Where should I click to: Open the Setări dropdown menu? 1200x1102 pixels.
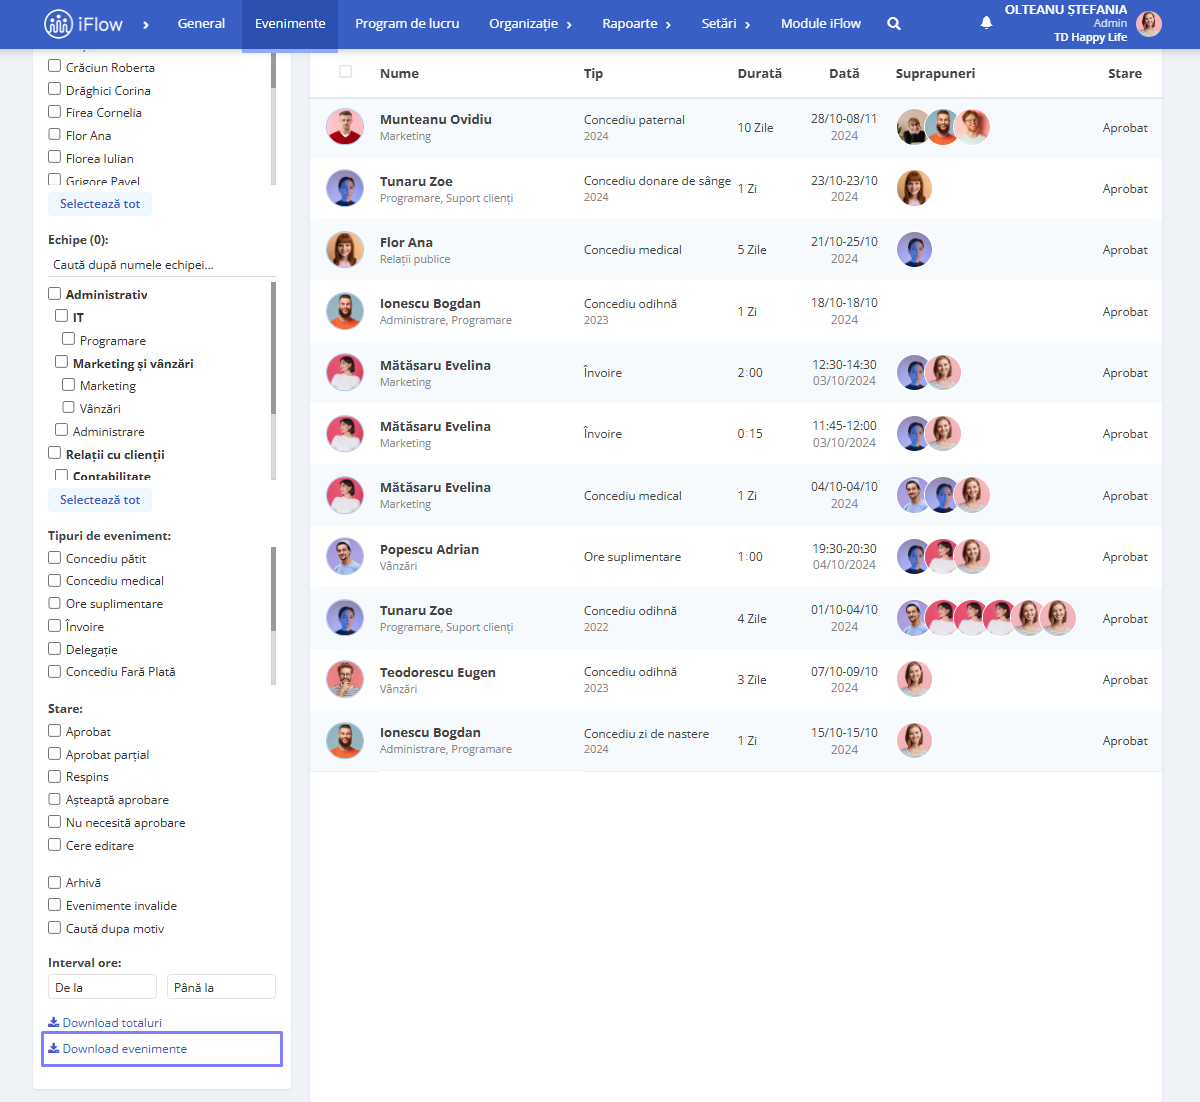click(x=725, y=23)
